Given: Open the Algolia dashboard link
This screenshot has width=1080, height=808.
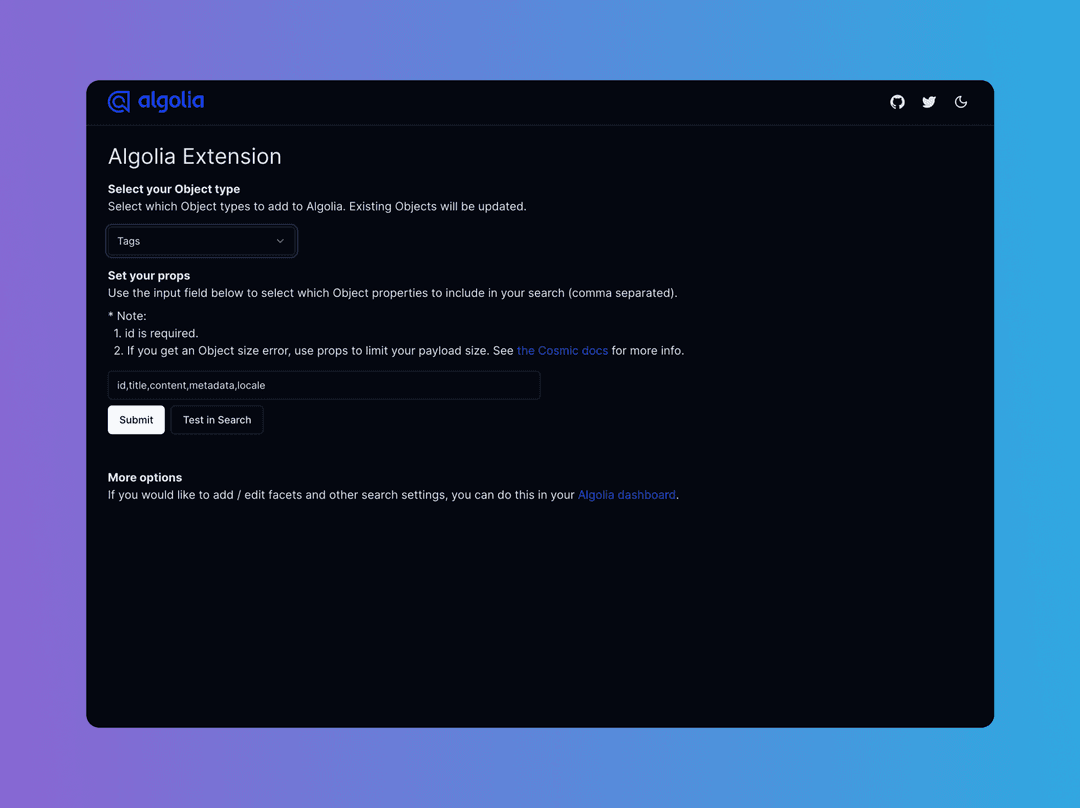Looking at the screenshot, I should pos(626,495).
